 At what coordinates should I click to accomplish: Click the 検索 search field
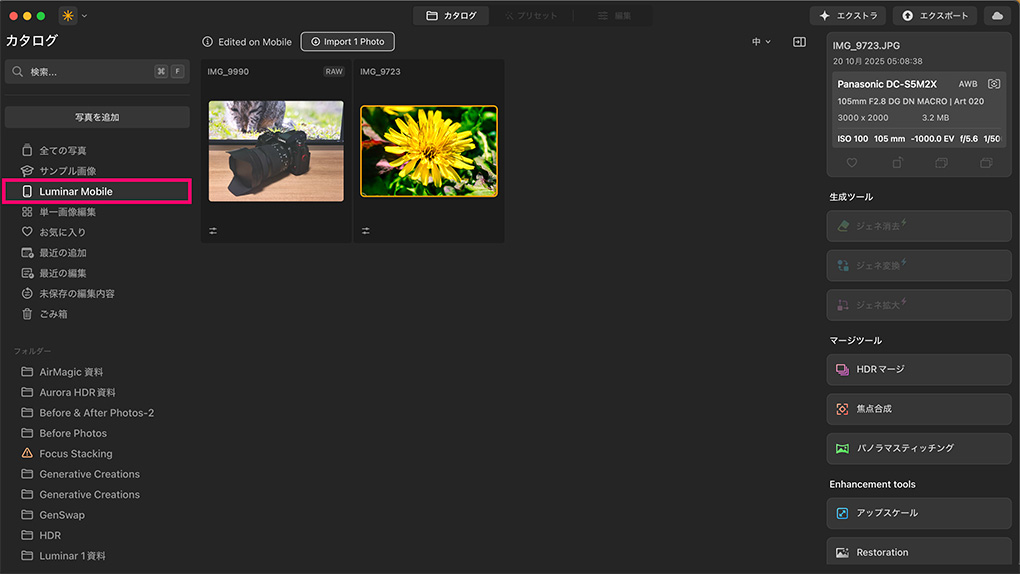pos(80,72)
